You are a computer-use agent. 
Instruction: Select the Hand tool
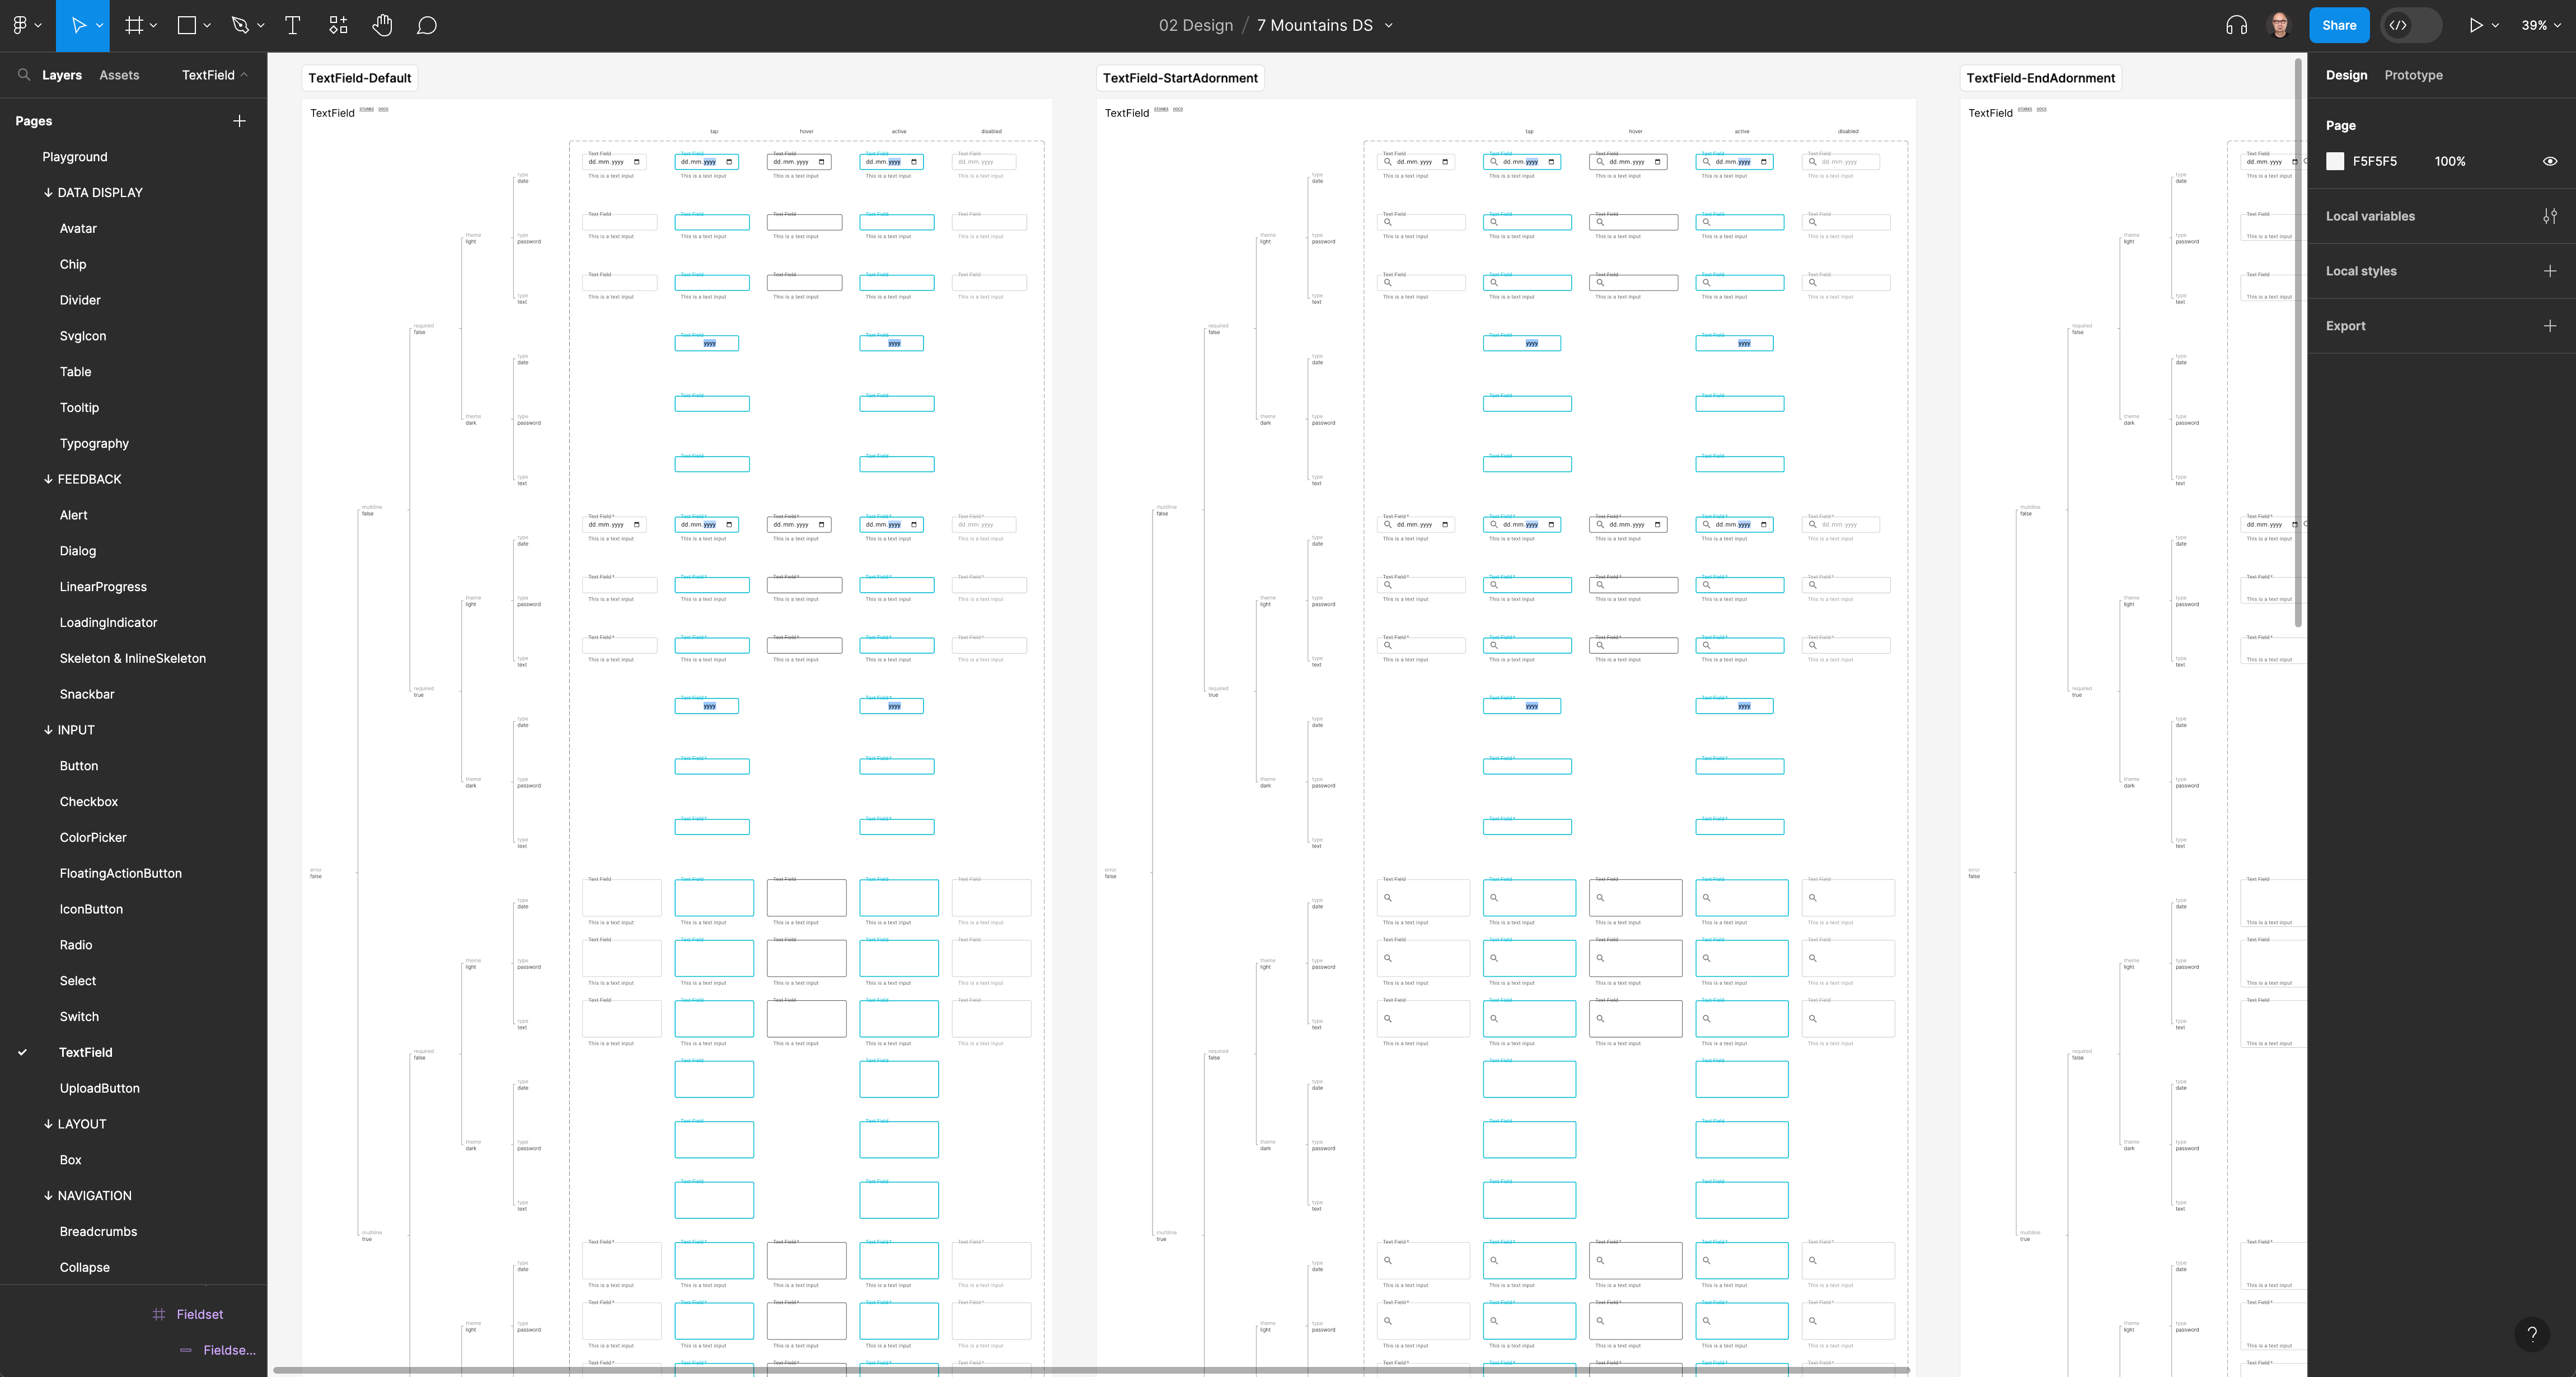tap(382, 25)
